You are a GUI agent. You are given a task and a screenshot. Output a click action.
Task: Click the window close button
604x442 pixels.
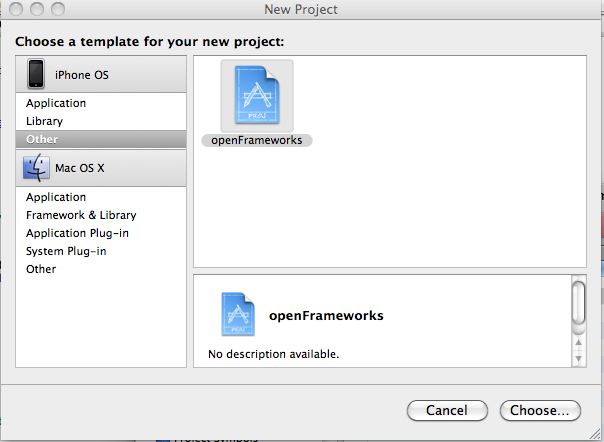(16, 9)
